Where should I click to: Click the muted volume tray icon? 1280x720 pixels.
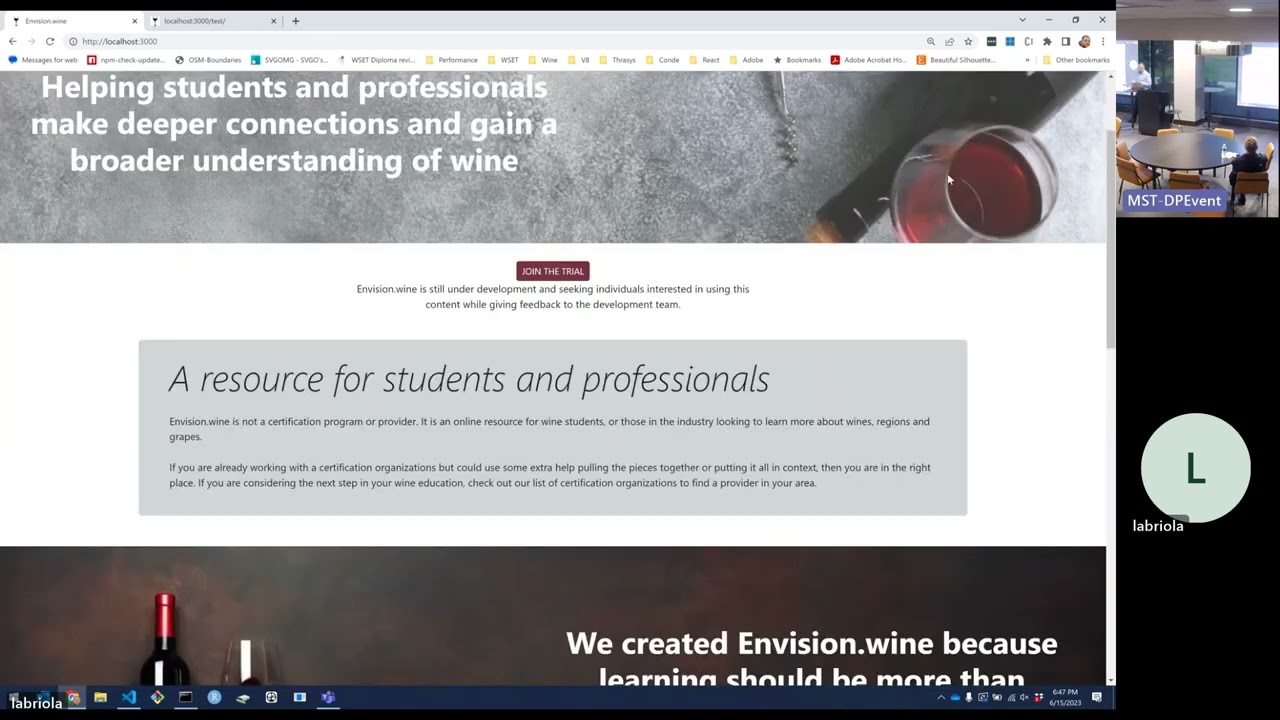point(1024,697)
